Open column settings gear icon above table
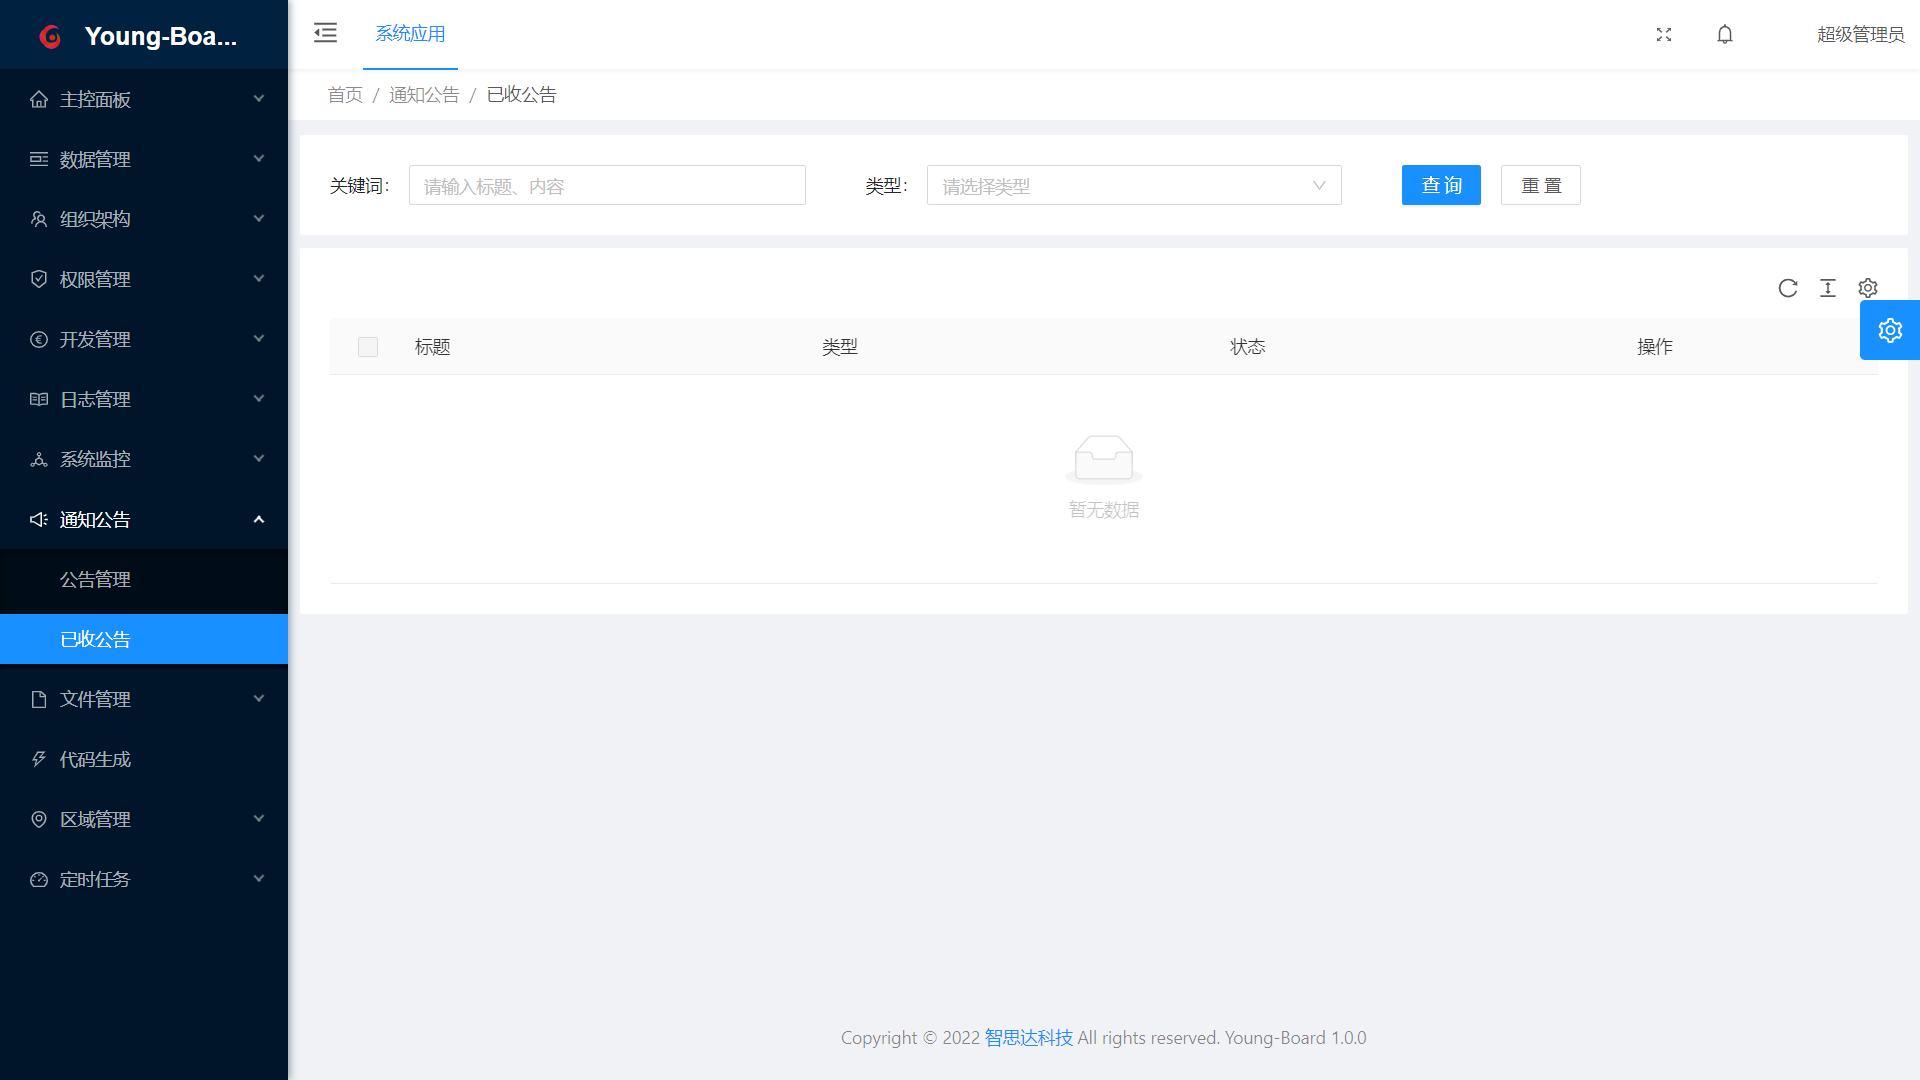The image size is (1920, 1080). 1868,288
